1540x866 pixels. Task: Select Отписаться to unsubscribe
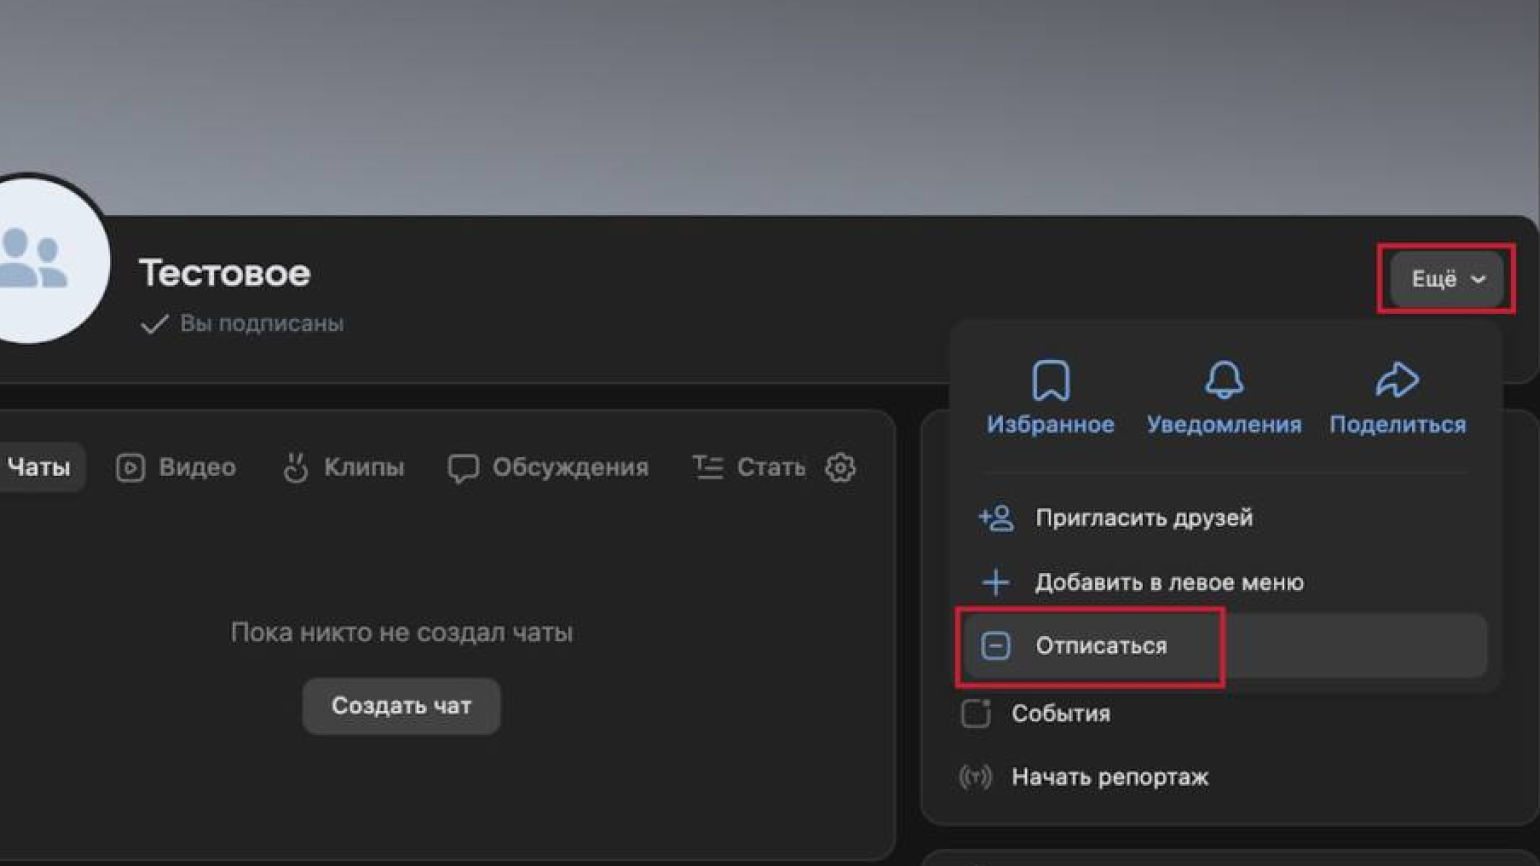1225,646
